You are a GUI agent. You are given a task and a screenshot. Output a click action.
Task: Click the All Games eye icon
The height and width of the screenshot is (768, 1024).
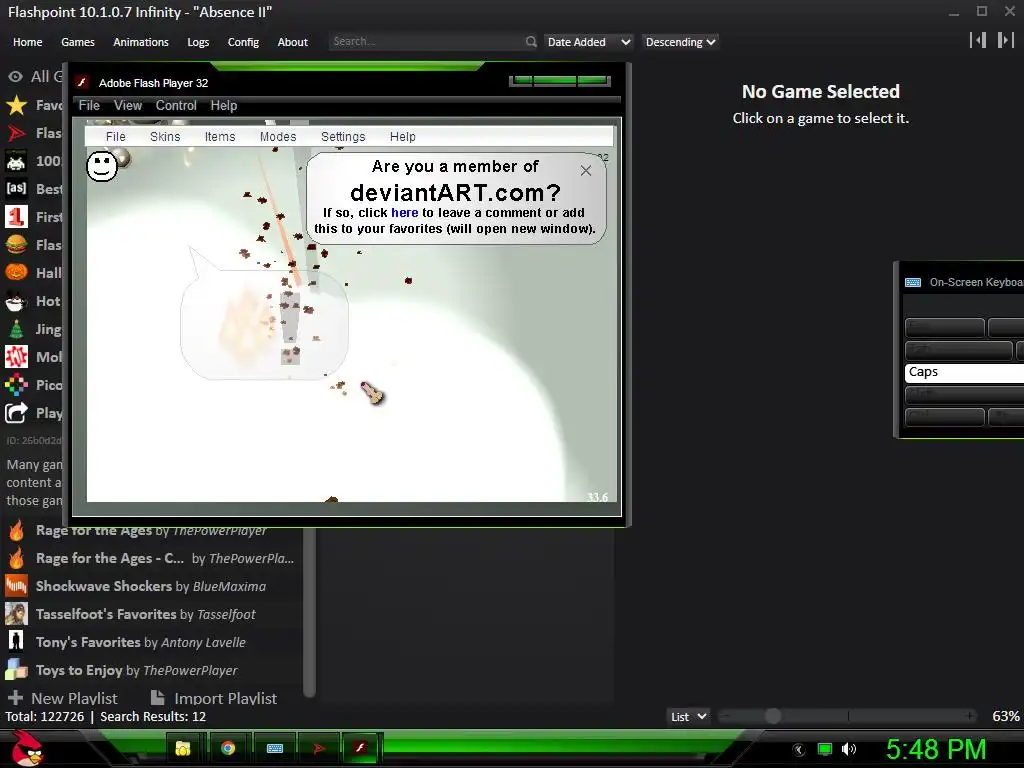click(15, 76)
